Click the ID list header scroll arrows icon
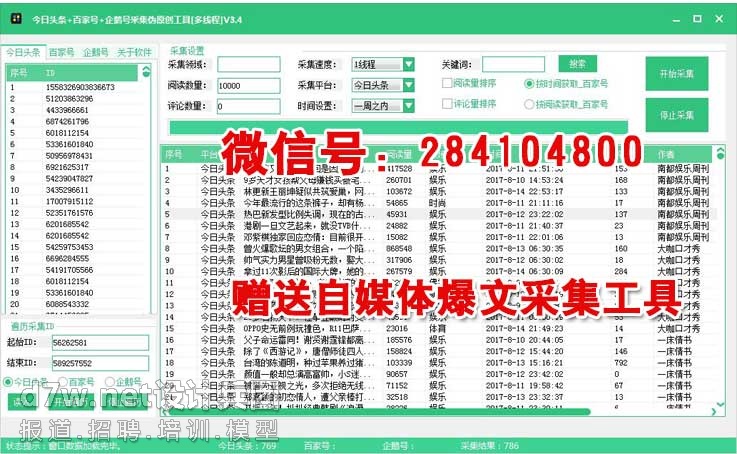737x454 pixels. (x=146, y=72)
